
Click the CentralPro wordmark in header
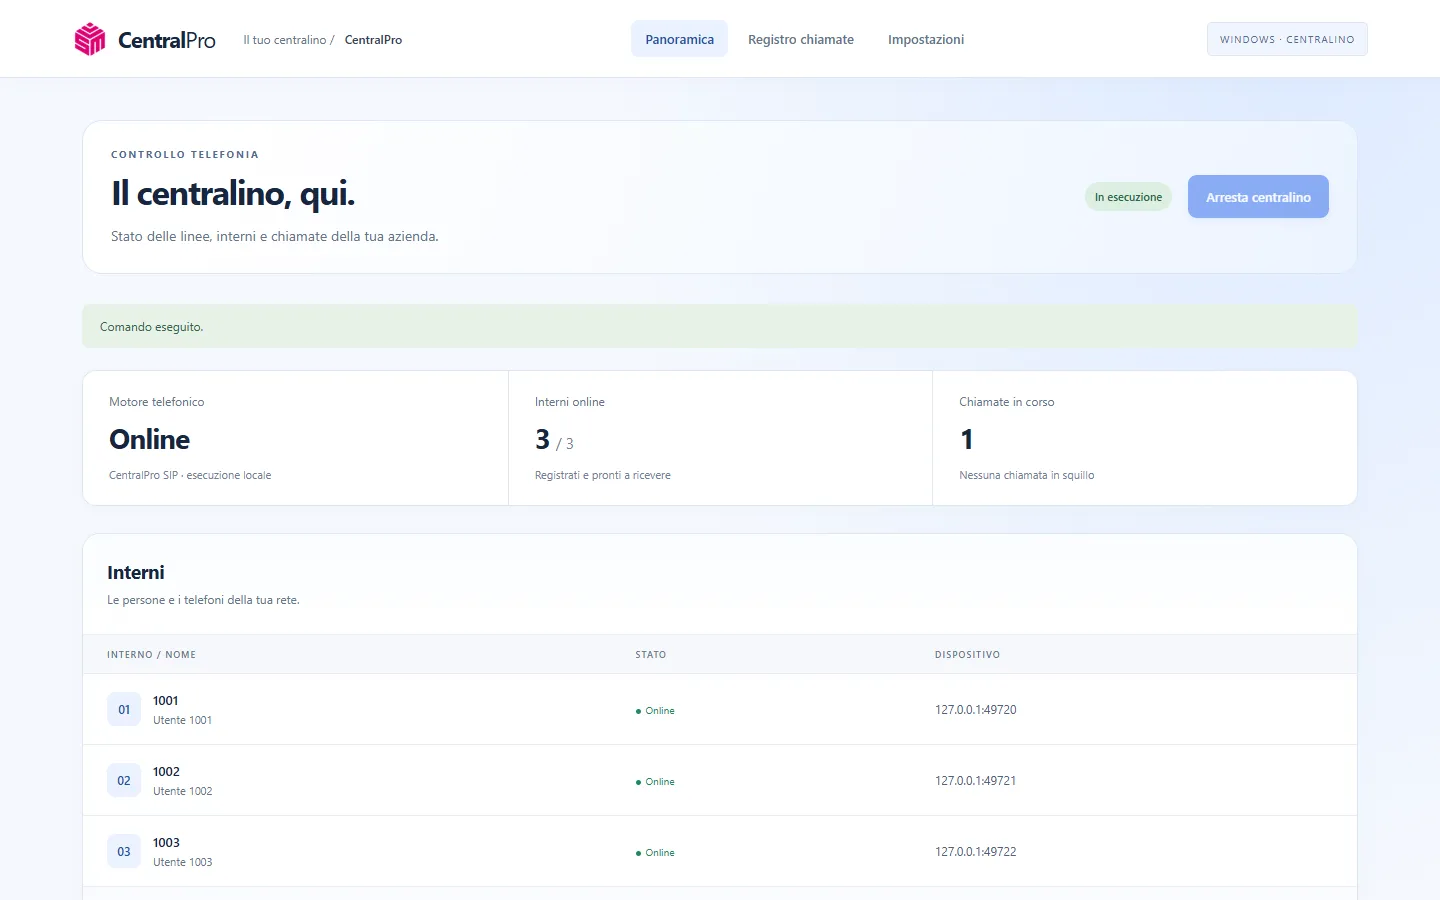(x=167, y=40)
